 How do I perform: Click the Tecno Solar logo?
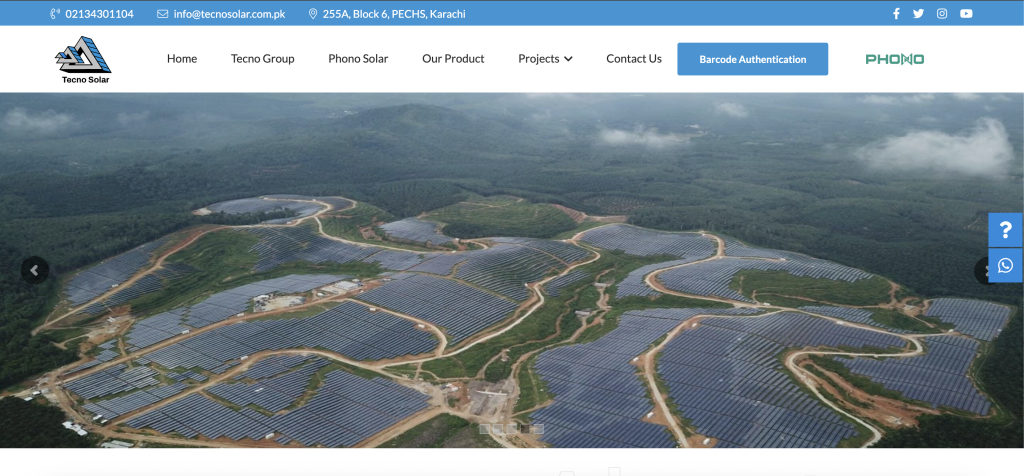click(x=83, y=60)
